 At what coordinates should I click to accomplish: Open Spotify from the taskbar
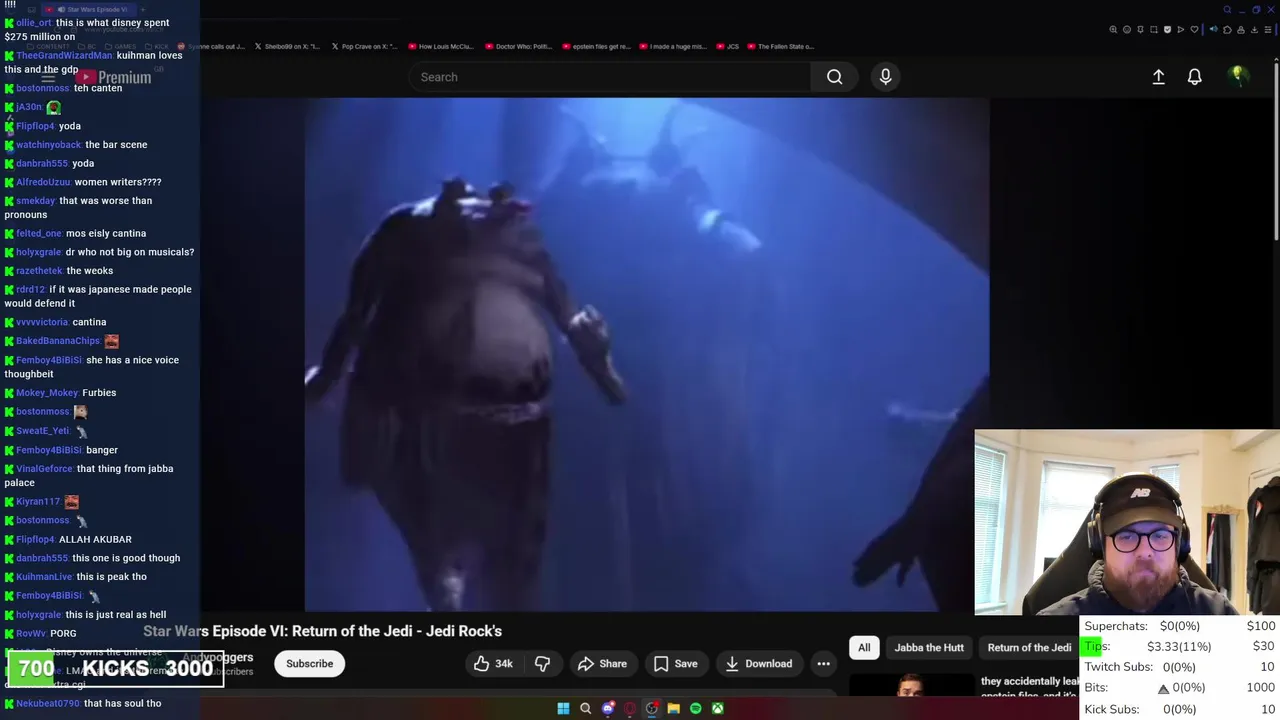(x=695, y=709)
